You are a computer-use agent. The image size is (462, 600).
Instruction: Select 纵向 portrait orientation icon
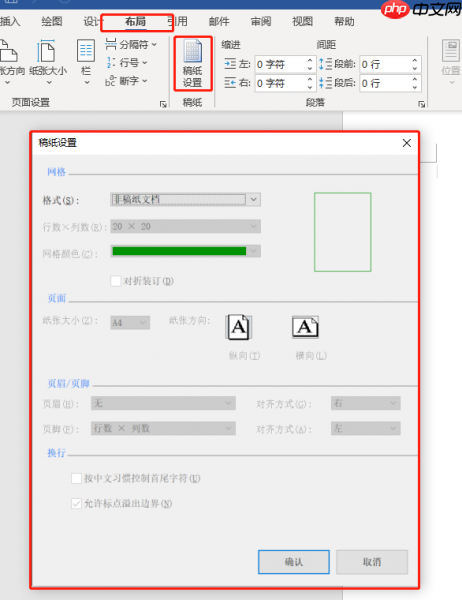(239, 327)
